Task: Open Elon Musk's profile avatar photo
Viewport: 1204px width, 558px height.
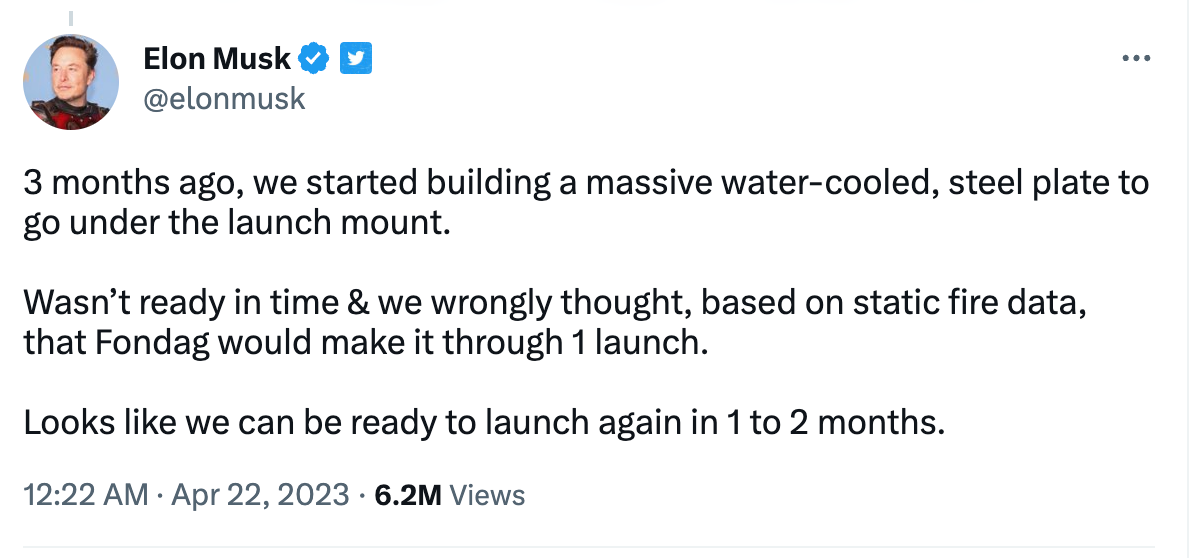Action: [x=70, y=83]
